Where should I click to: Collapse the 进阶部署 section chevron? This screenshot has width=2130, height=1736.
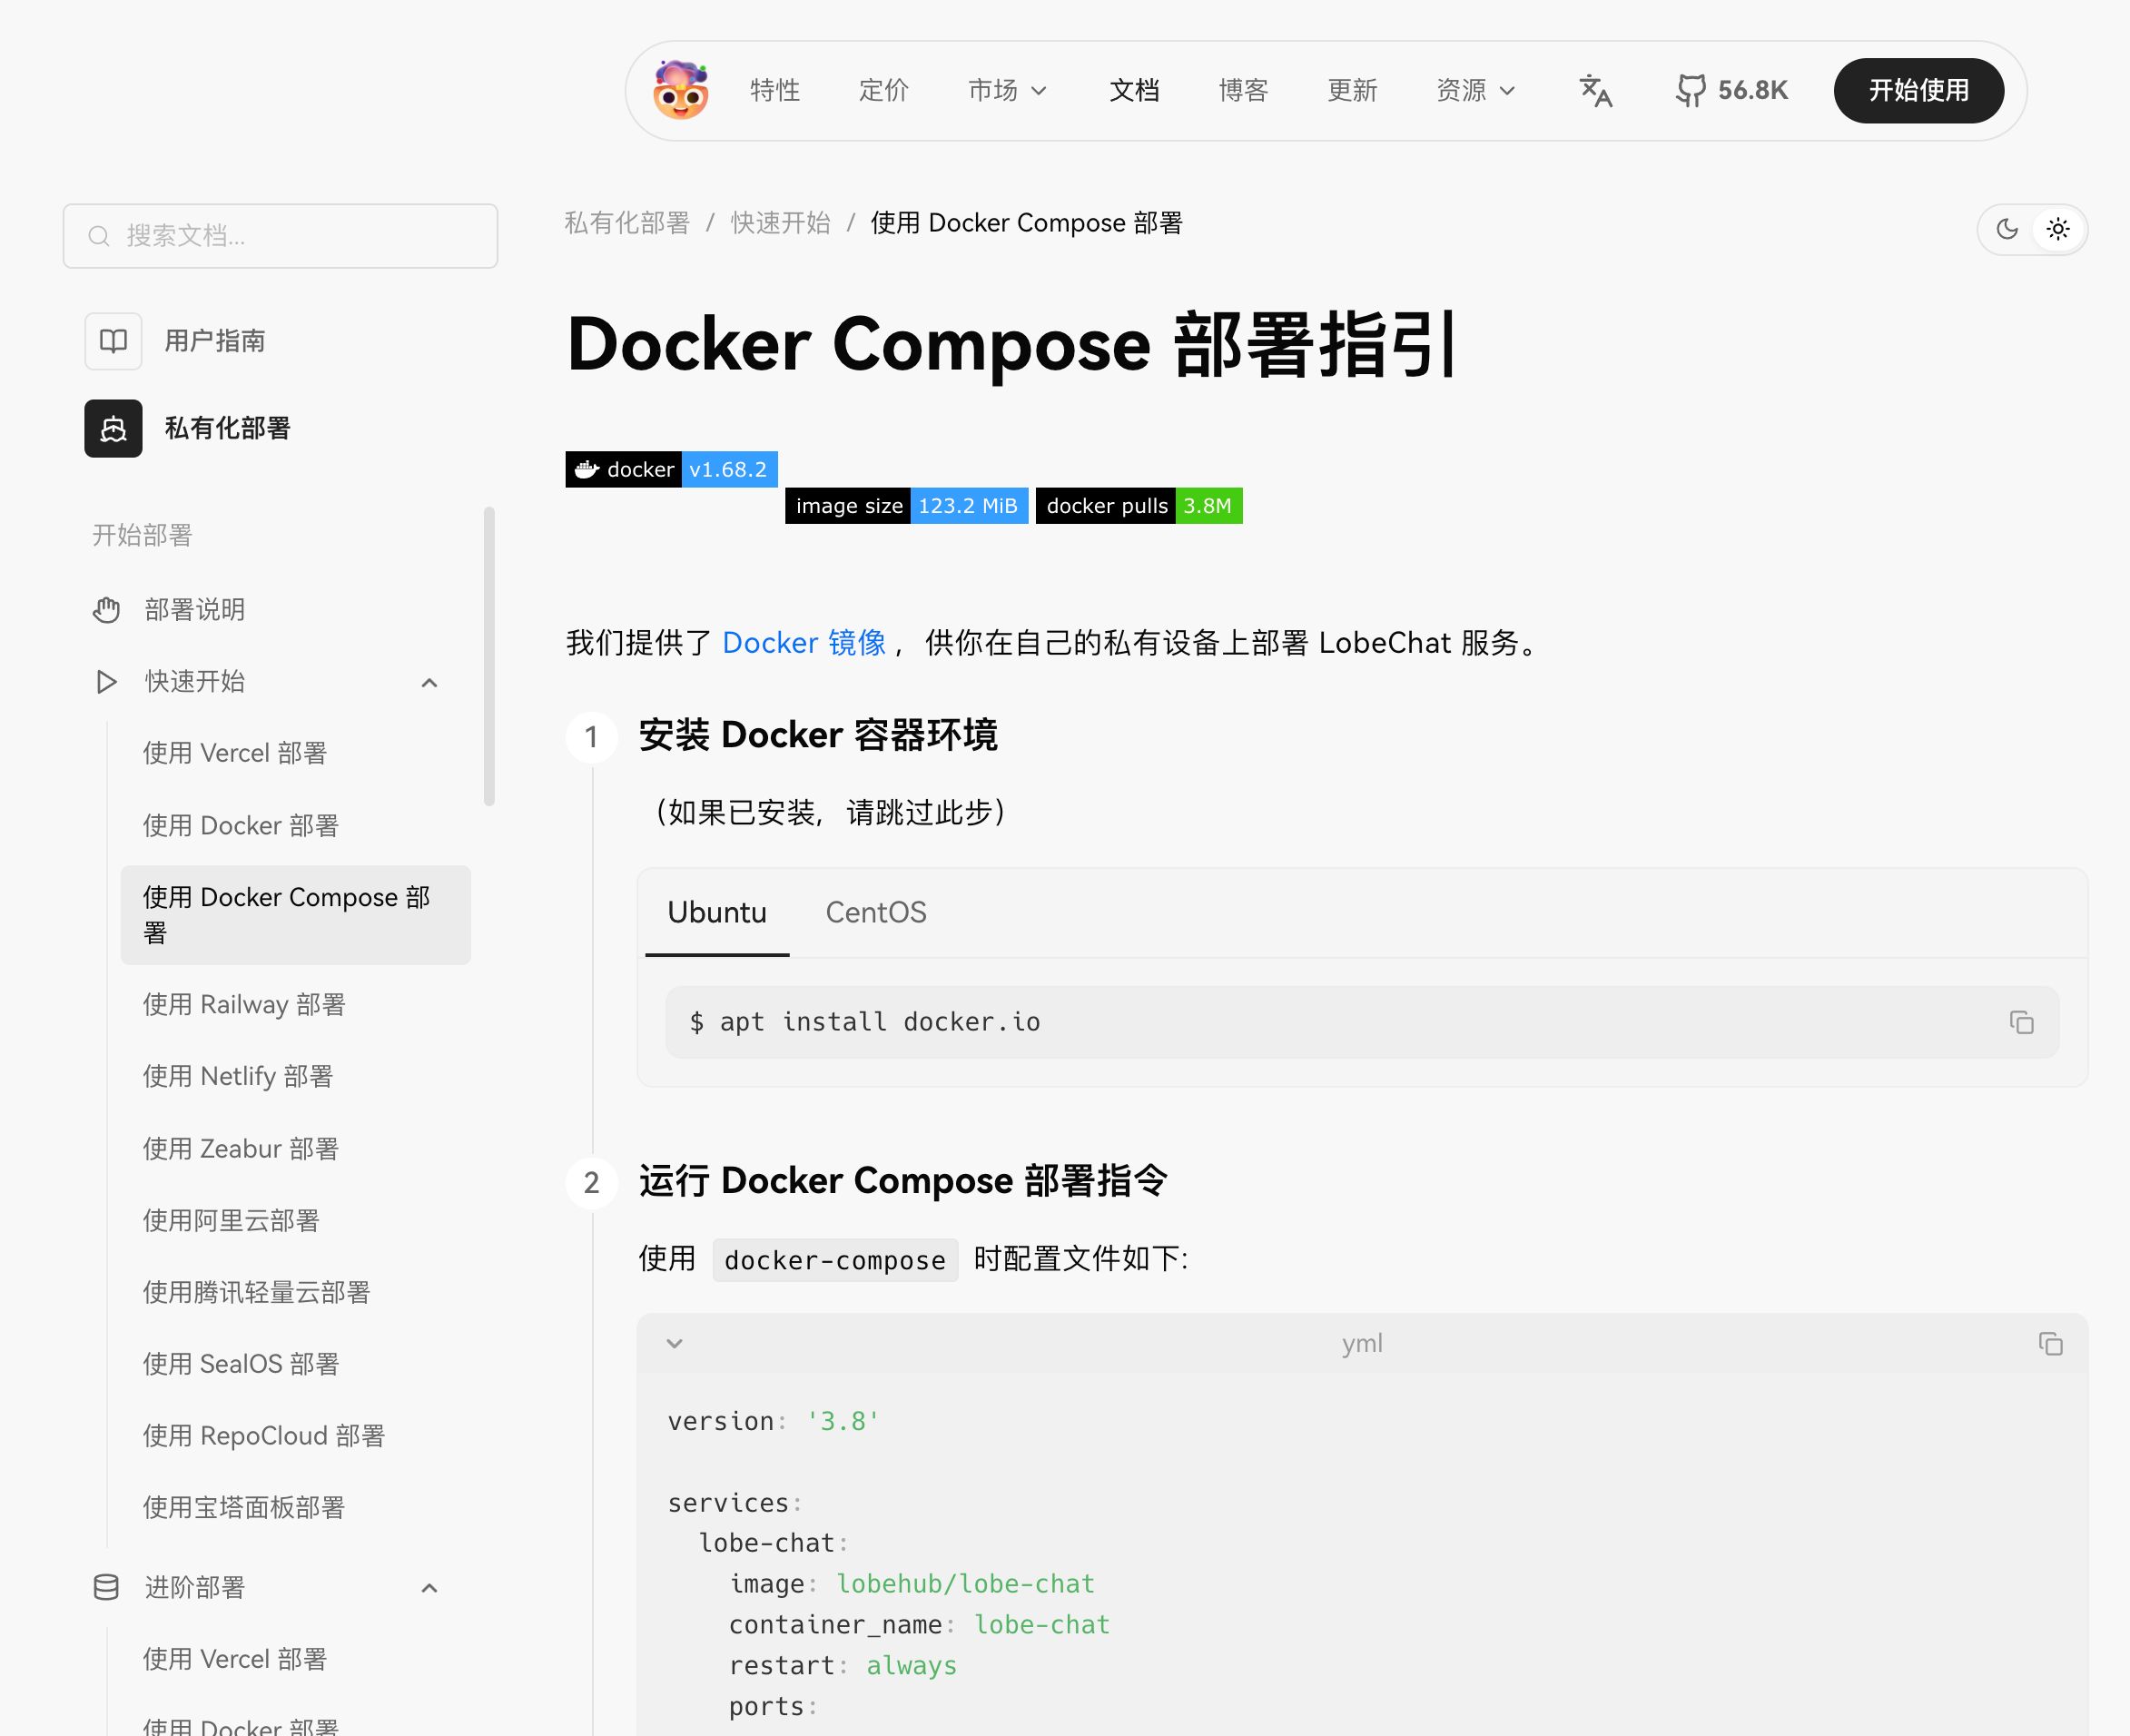pos(430,1588)
